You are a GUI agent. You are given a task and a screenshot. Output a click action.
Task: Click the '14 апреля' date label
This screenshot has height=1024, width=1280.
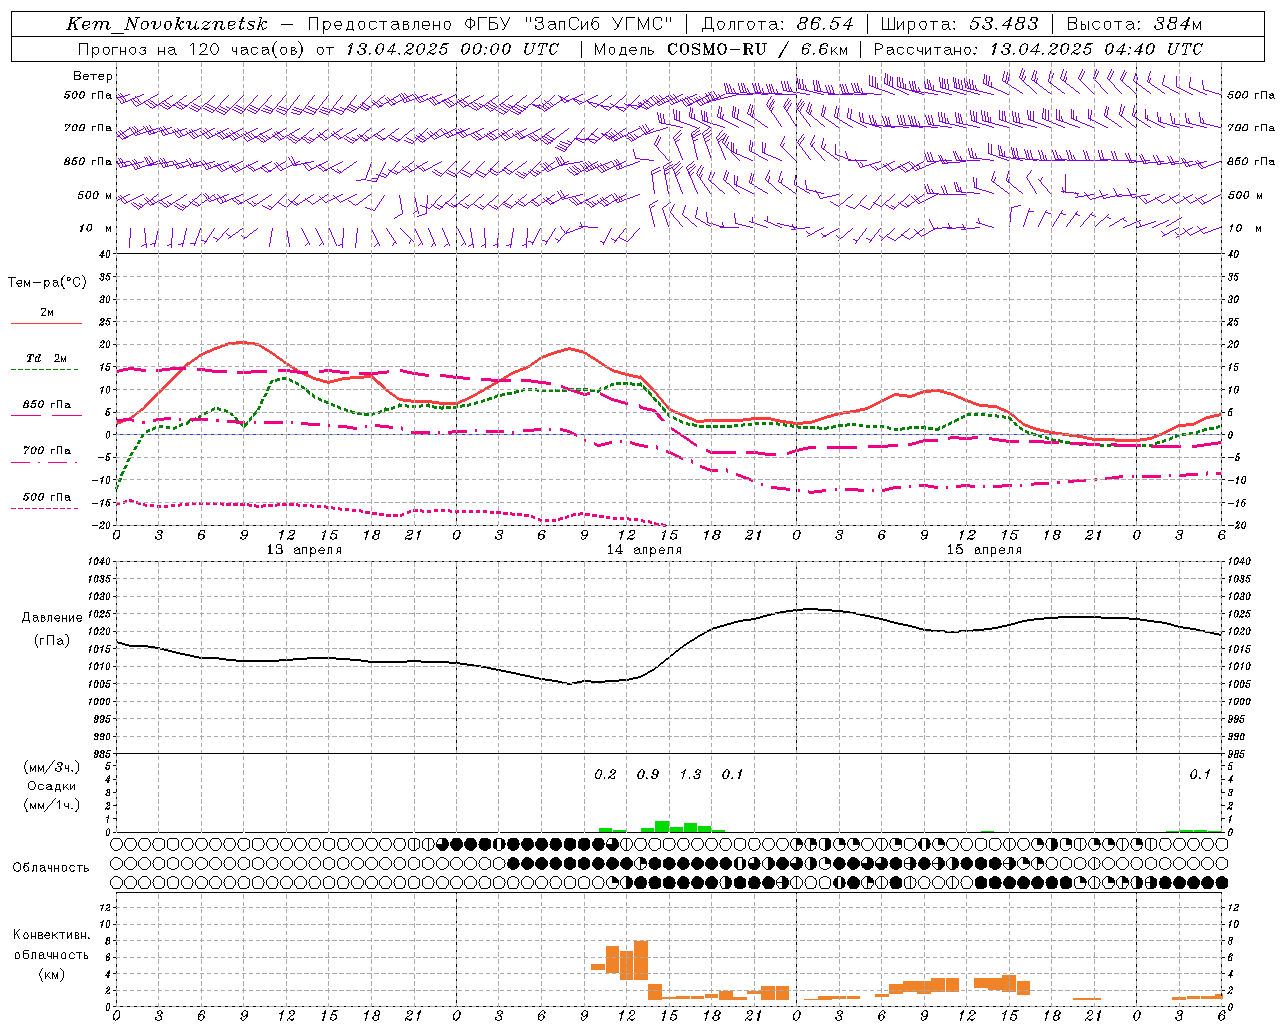click(x=644, y=550)
